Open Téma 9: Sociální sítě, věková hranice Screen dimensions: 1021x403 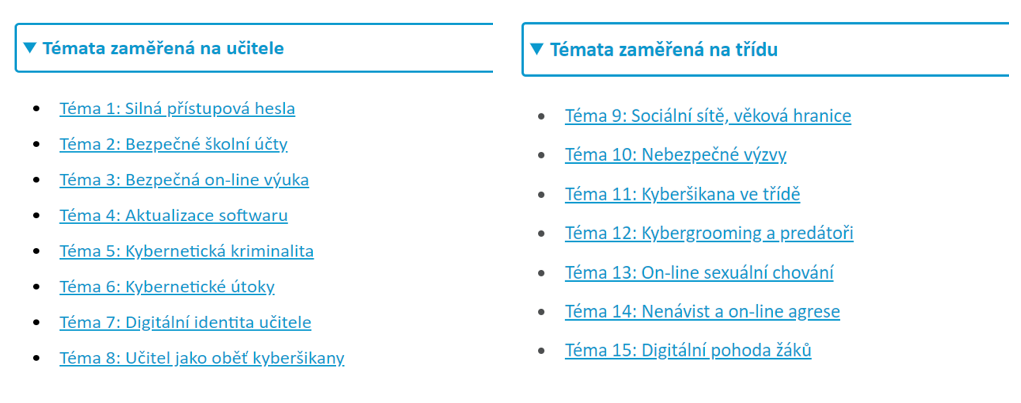[x=708, y=116]
